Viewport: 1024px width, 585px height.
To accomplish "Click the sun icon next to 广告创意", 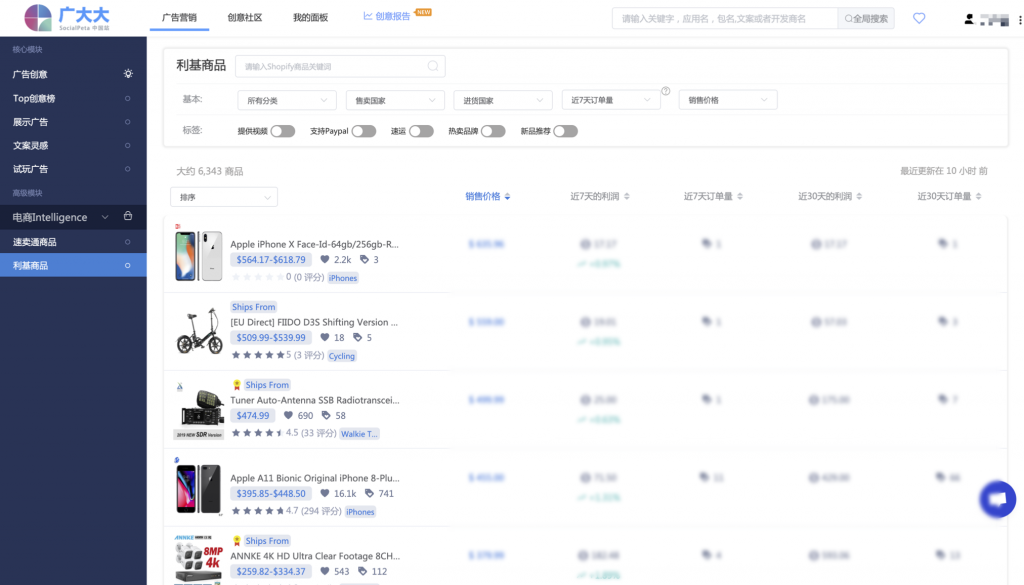I will click(x=128, y=74).
